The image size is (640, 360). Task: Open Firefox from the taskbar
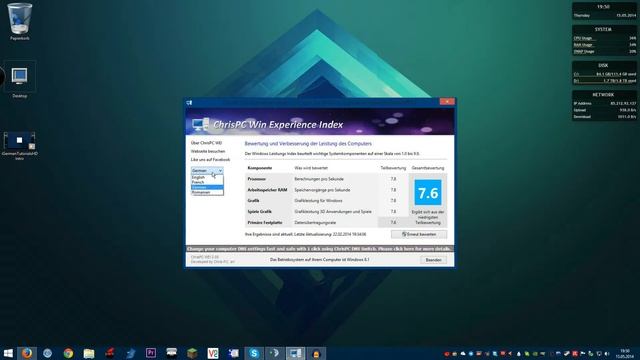[27, 353]
